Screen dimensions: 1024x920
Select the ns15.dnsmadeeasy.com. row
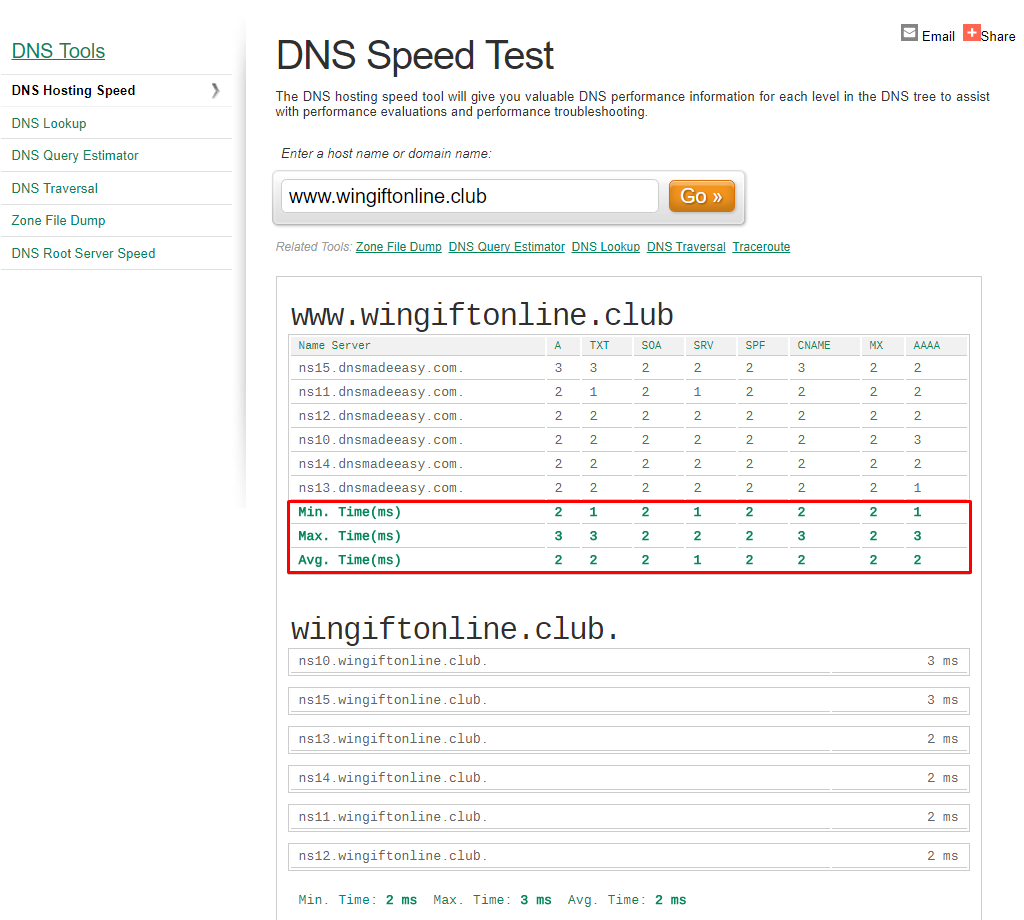[628, 368]
